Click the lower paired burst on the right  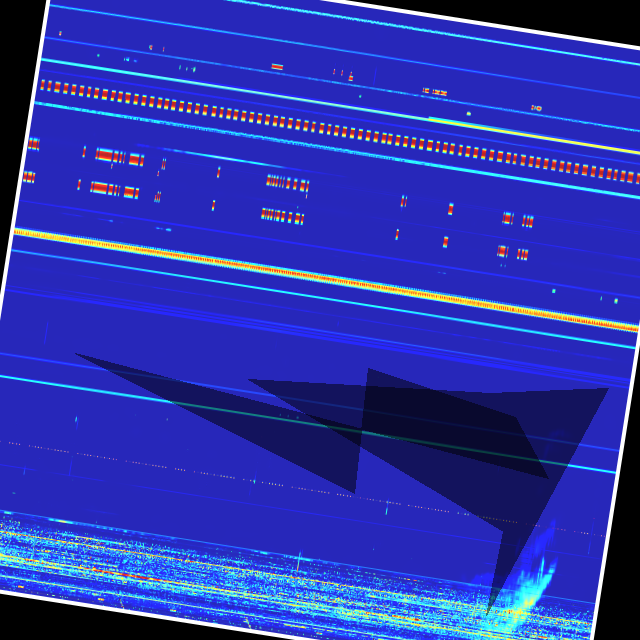click(512, 252)
